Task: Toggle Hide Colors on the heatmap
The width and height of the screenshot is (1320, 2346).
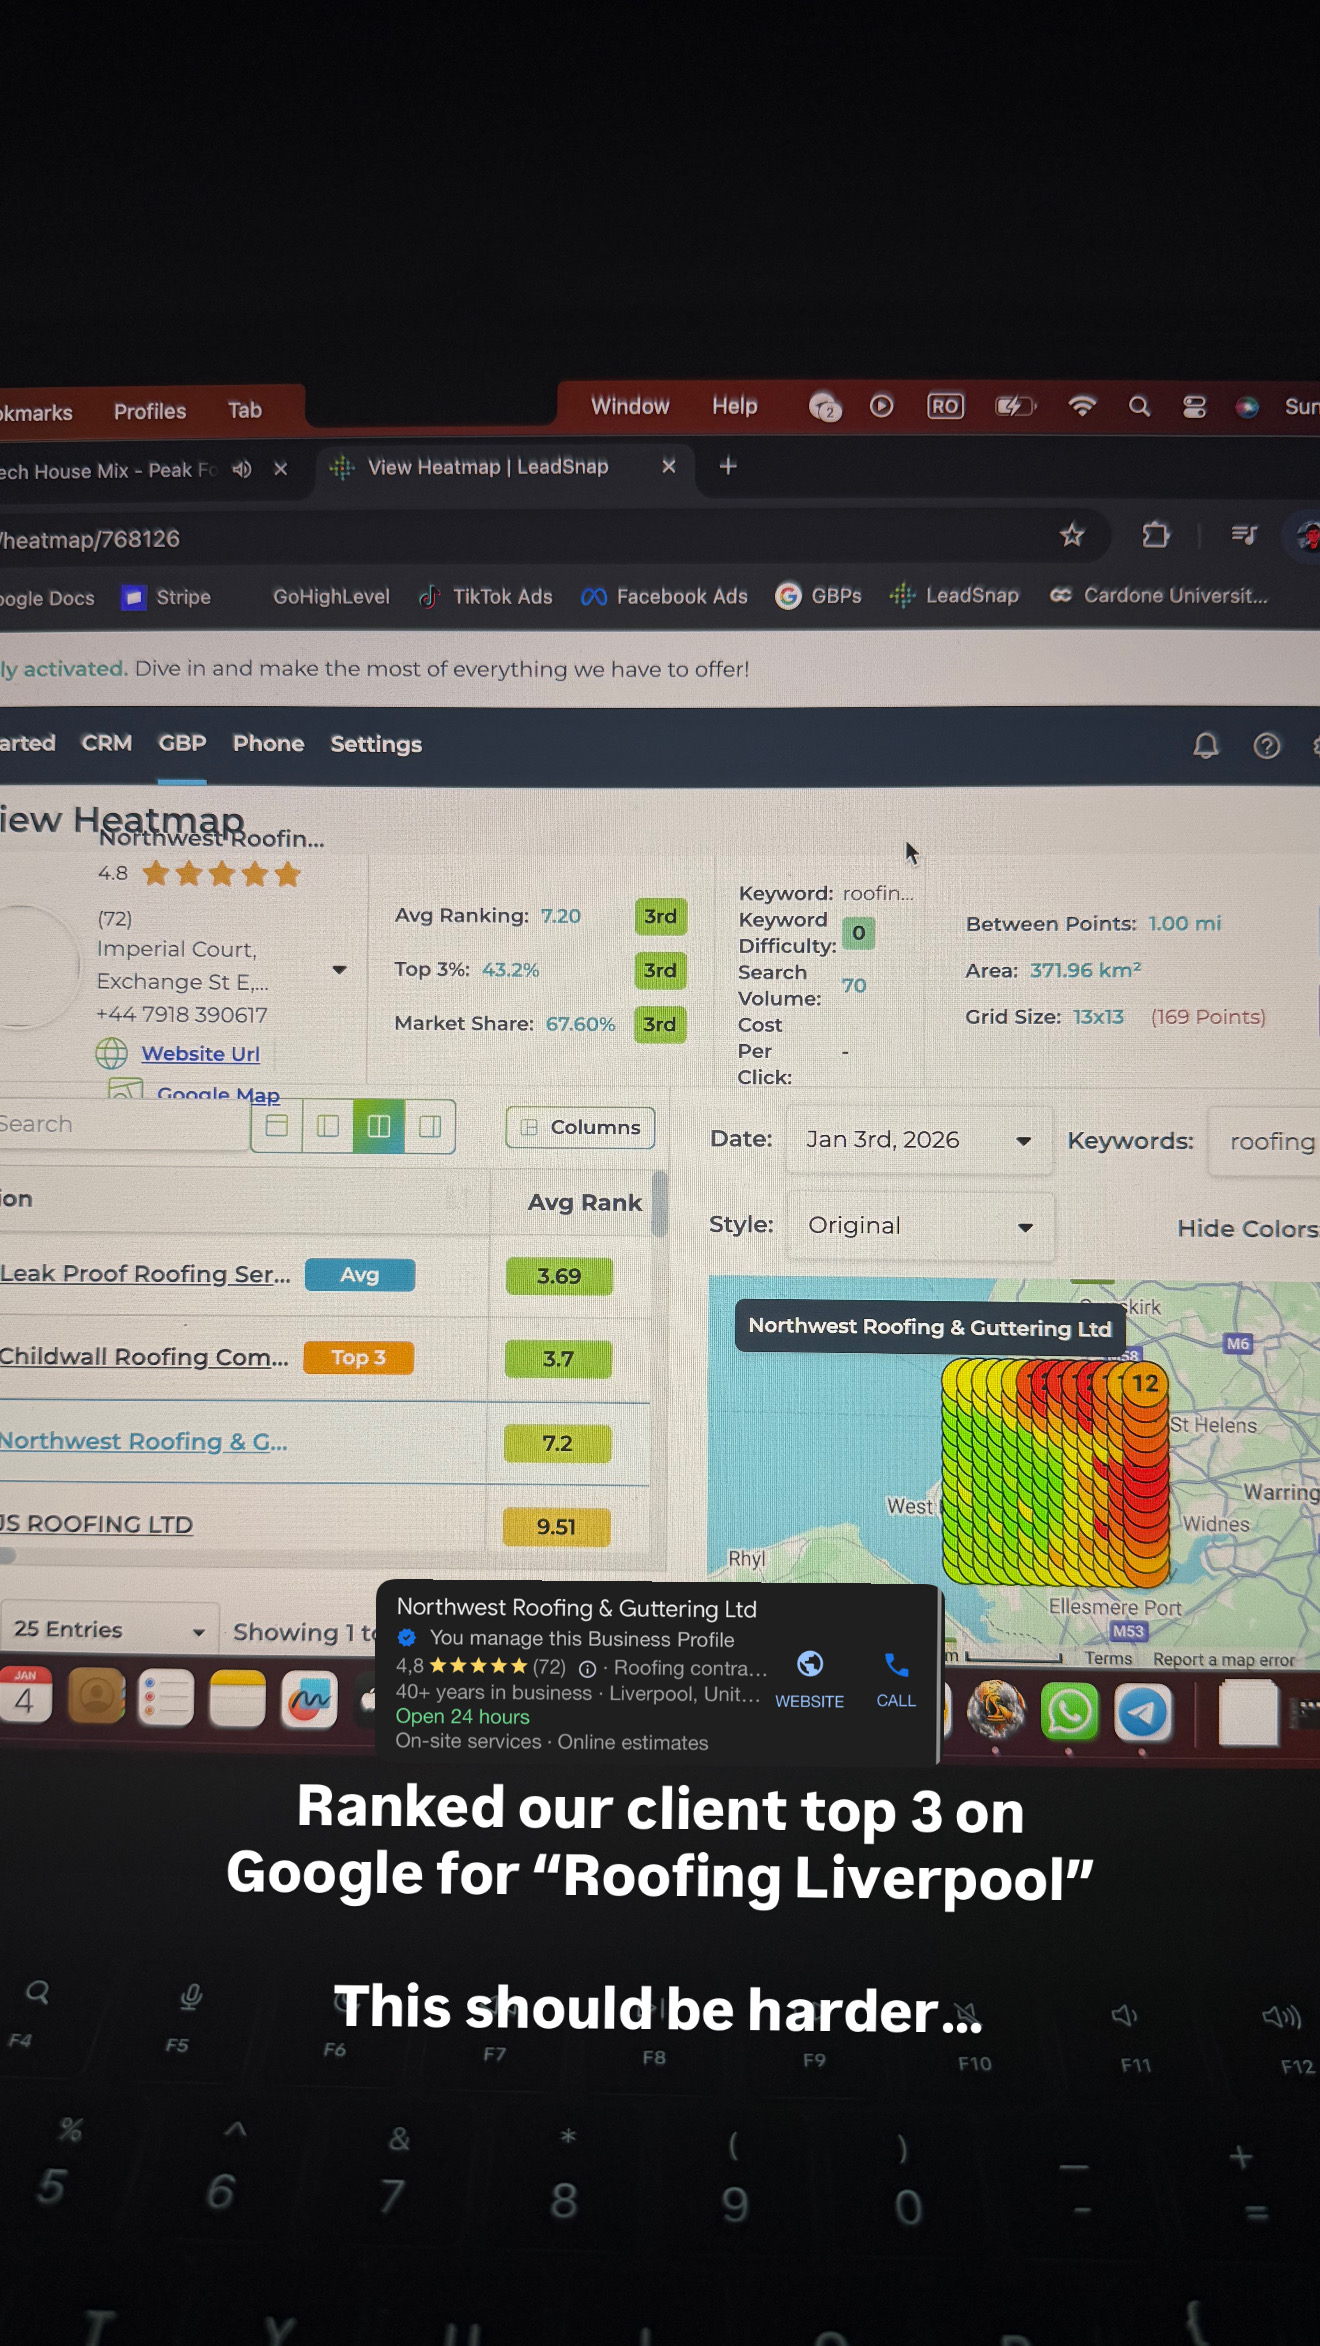Action: coord(1246,1229)
